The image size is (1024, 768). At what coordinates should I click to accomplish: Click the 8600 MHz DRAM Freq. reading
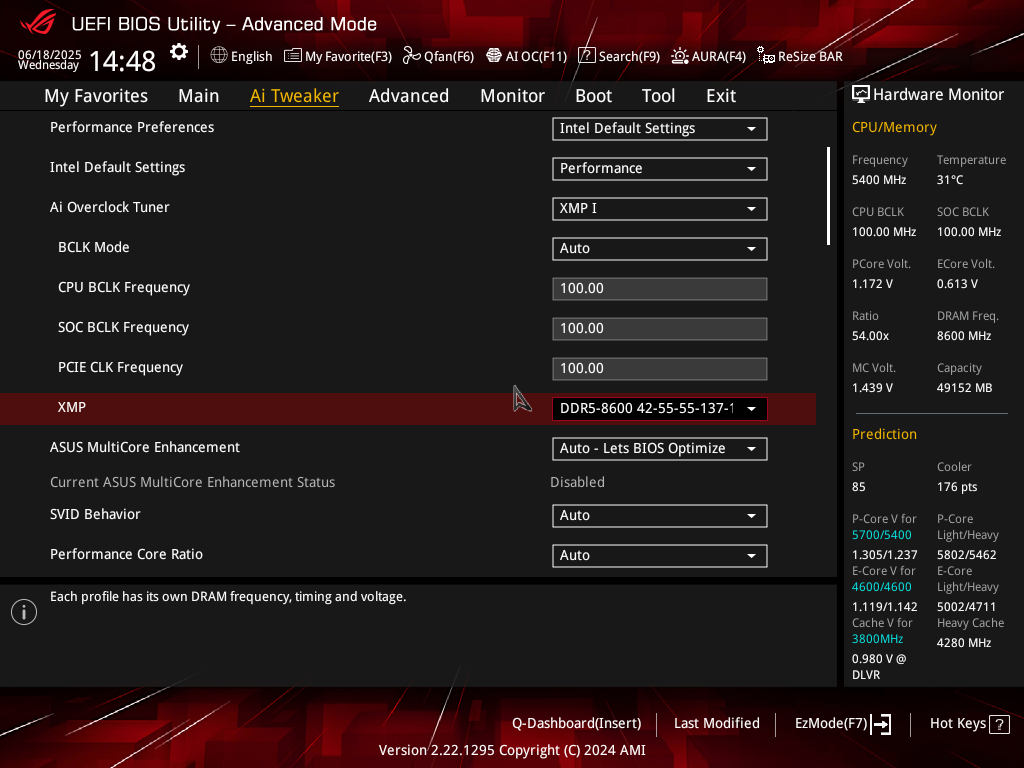click(x=964, y=336)
